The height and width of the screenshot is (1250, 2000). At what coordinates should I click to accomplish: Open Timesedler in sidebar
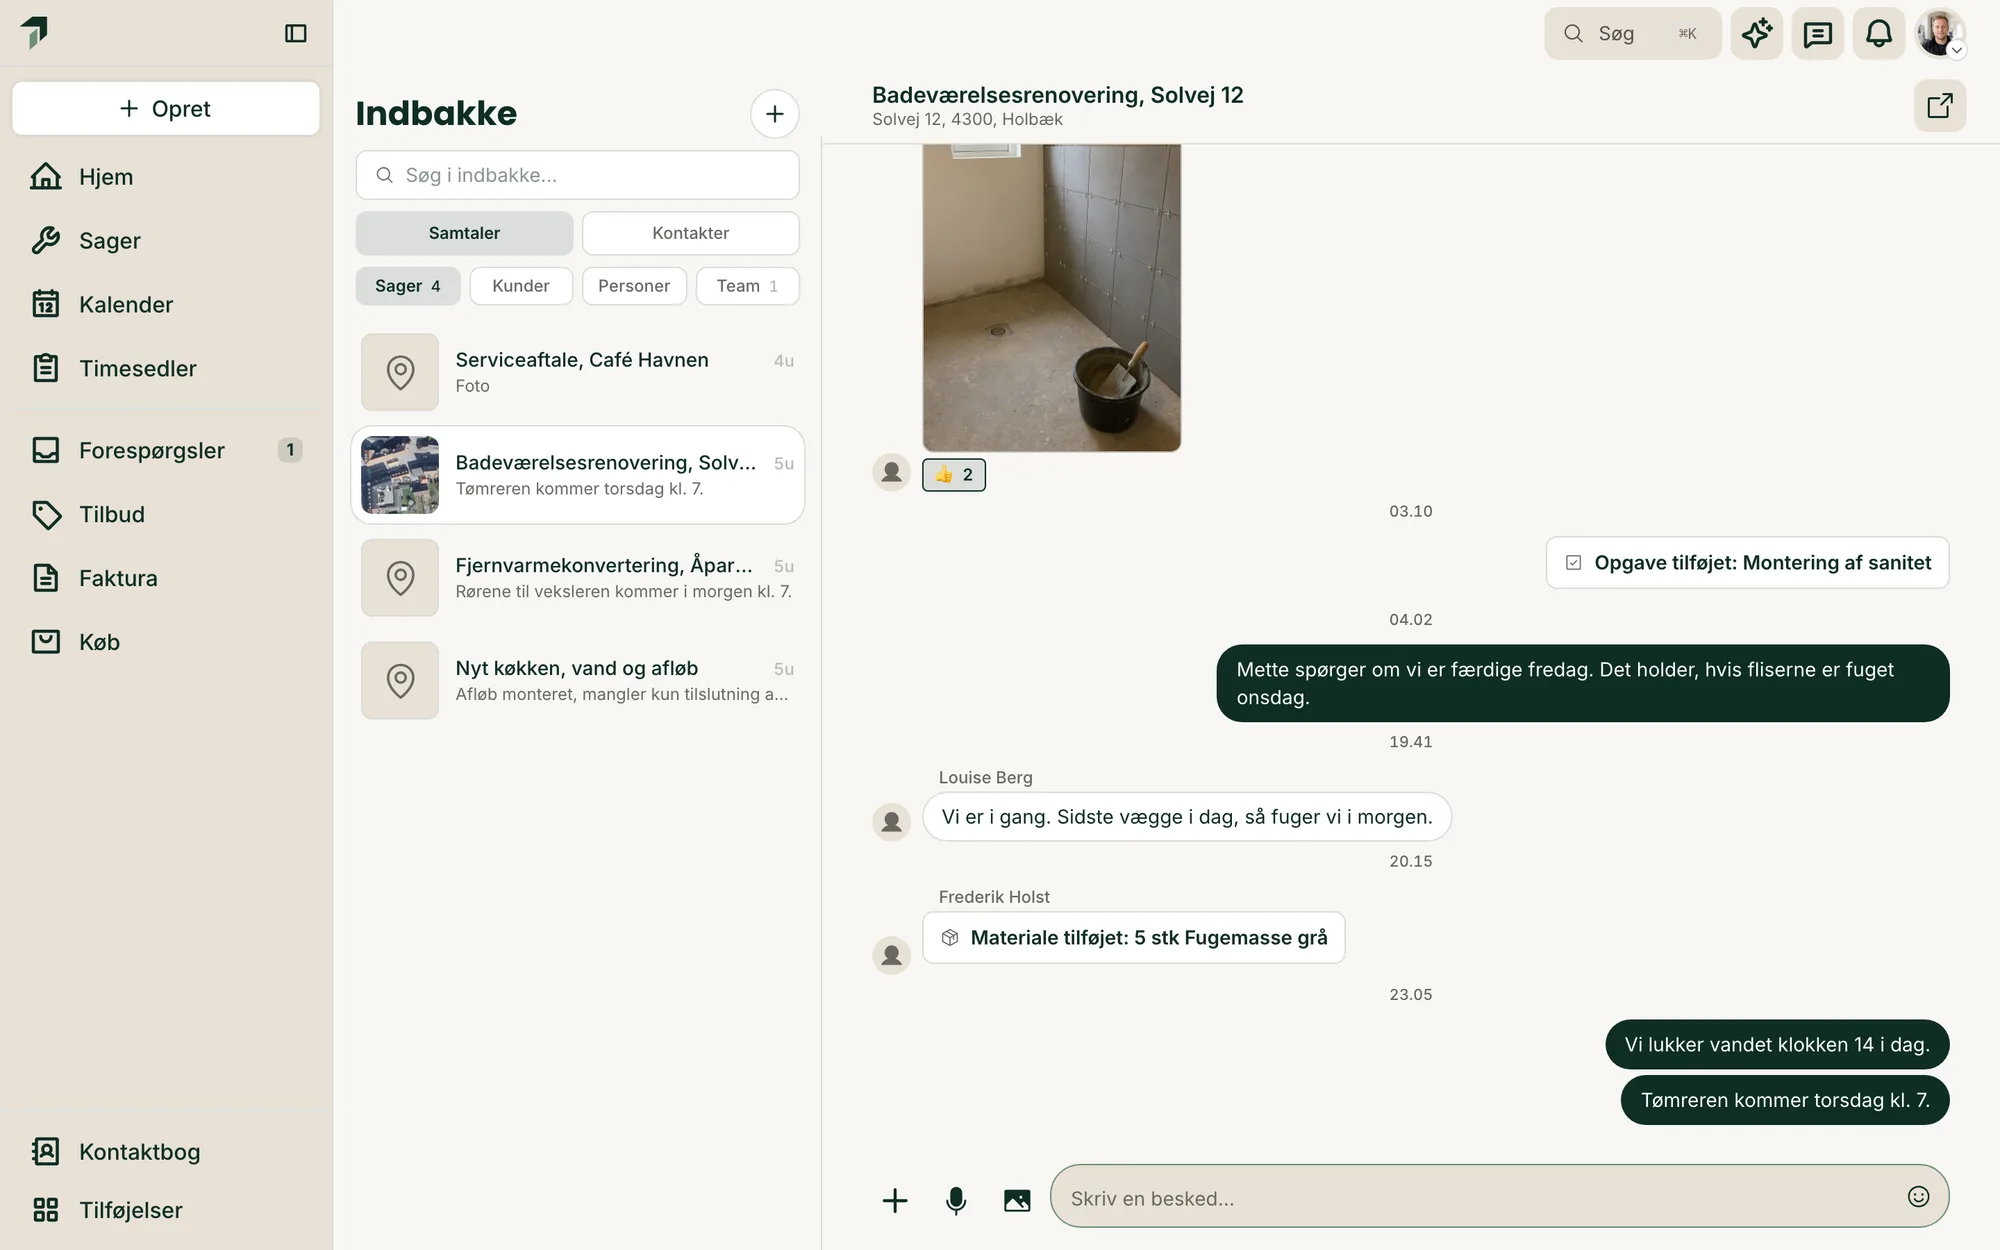(x=166, y=369)
